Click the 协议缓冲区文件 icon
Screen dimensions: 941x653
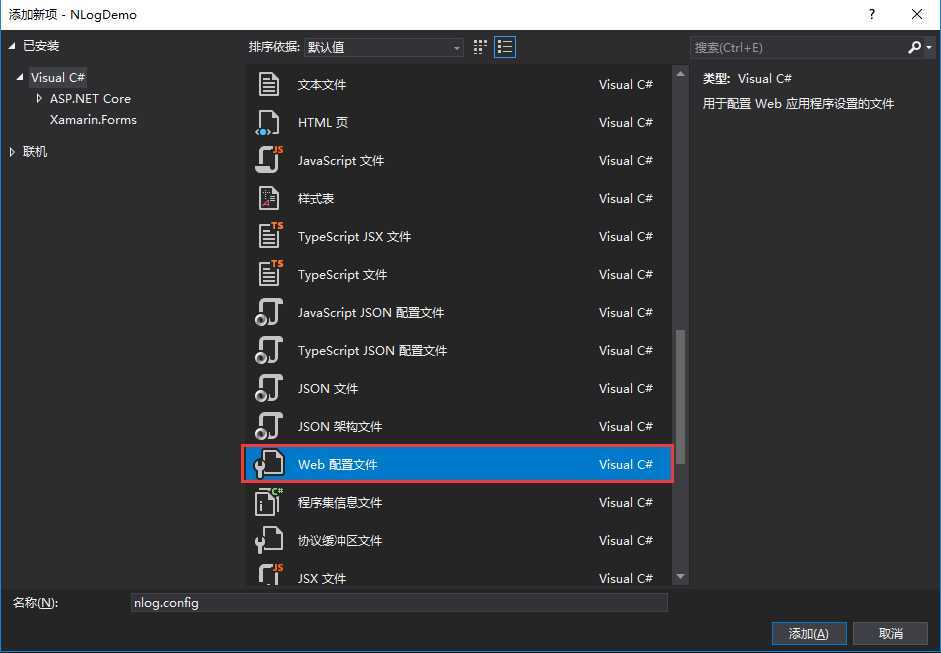268,540
